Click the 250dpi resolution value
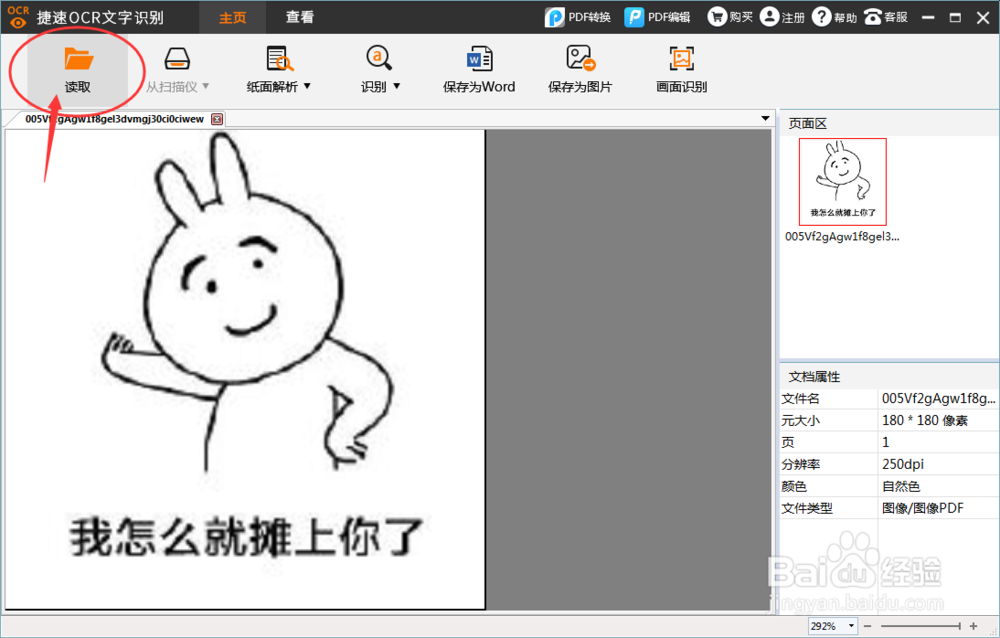1000x638 pixels. (902, 464)
